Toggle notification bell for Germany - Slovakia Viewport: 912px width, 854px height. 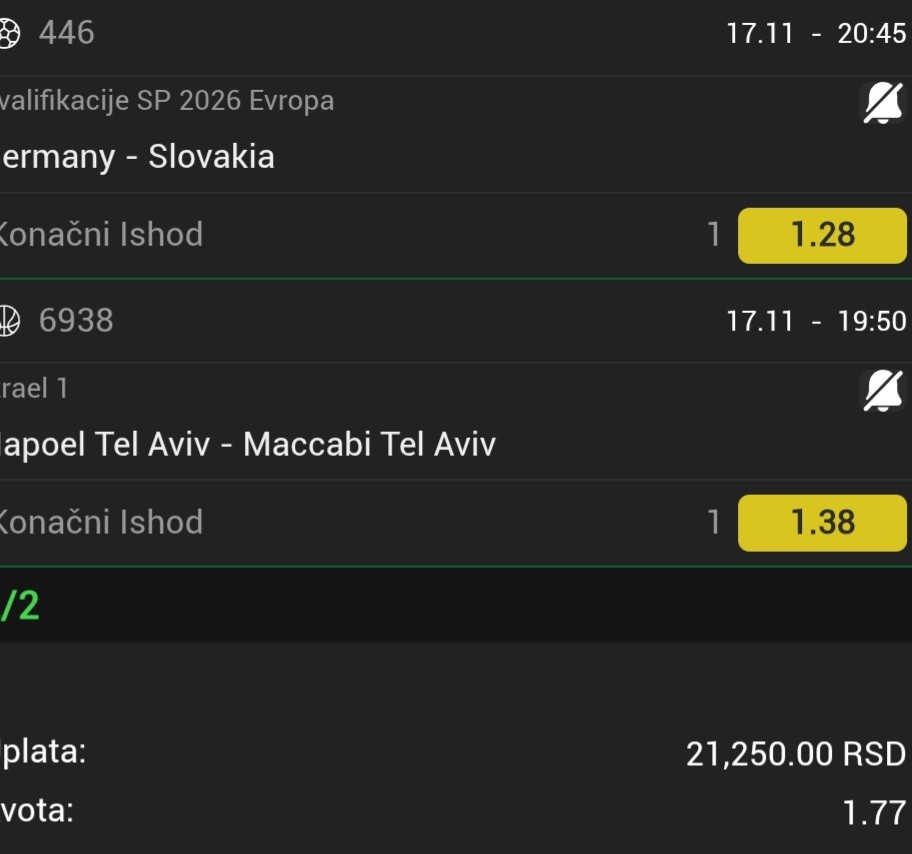882,103
